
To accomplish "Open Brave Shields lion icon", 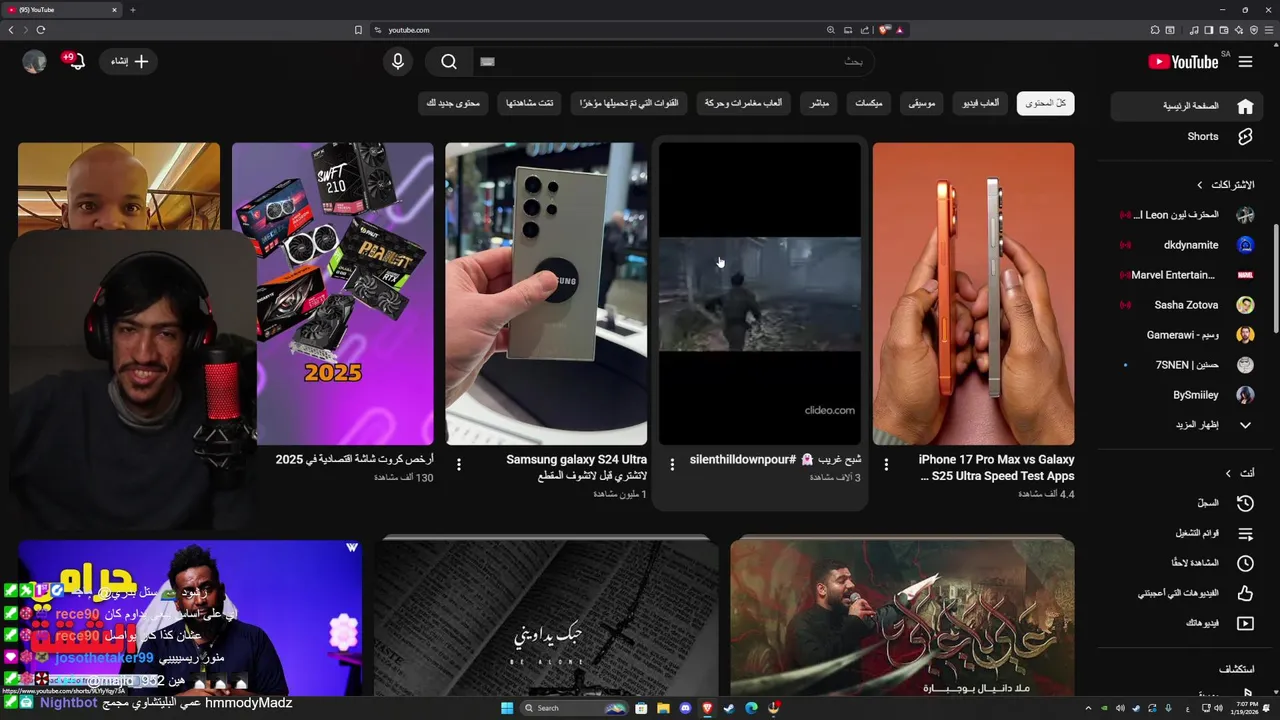I will (885, 30).
